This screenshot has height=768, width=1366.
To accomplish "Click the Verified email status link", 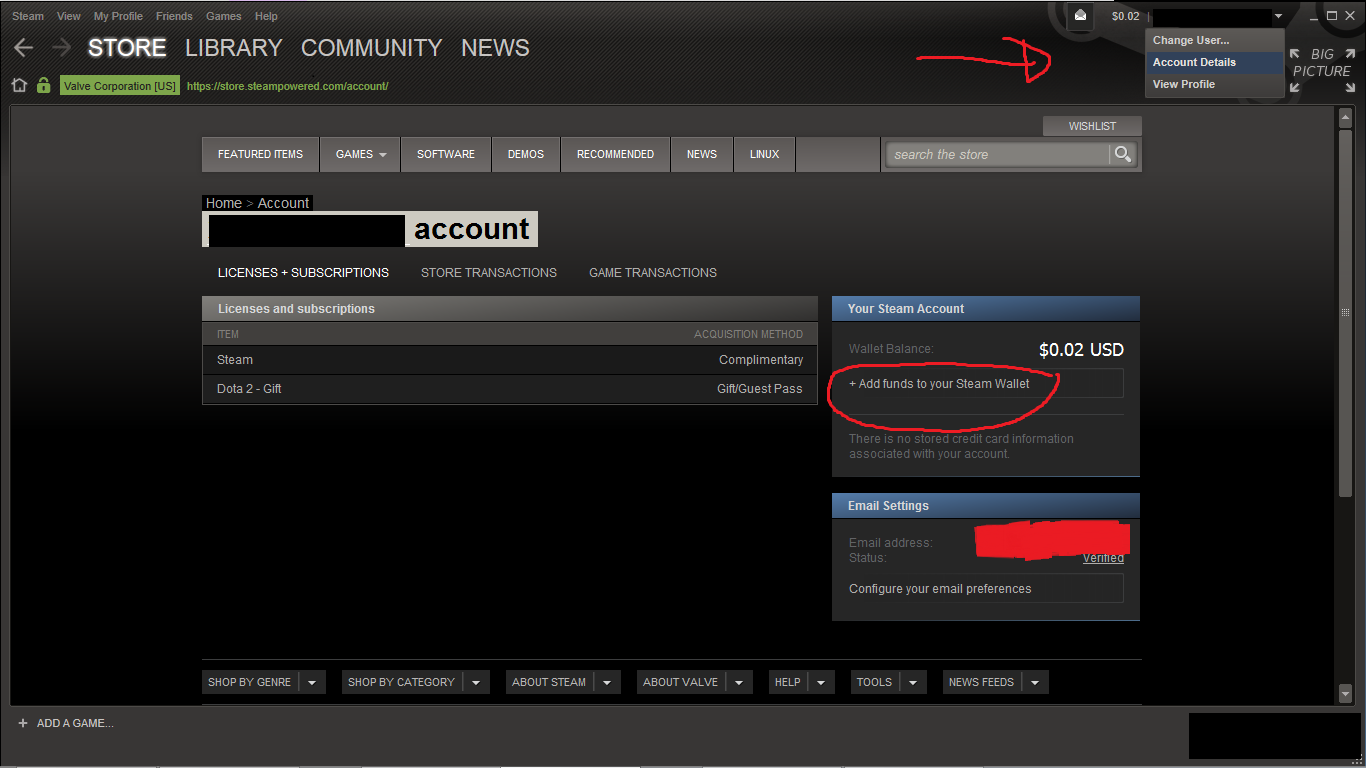I will [1103, 558].
